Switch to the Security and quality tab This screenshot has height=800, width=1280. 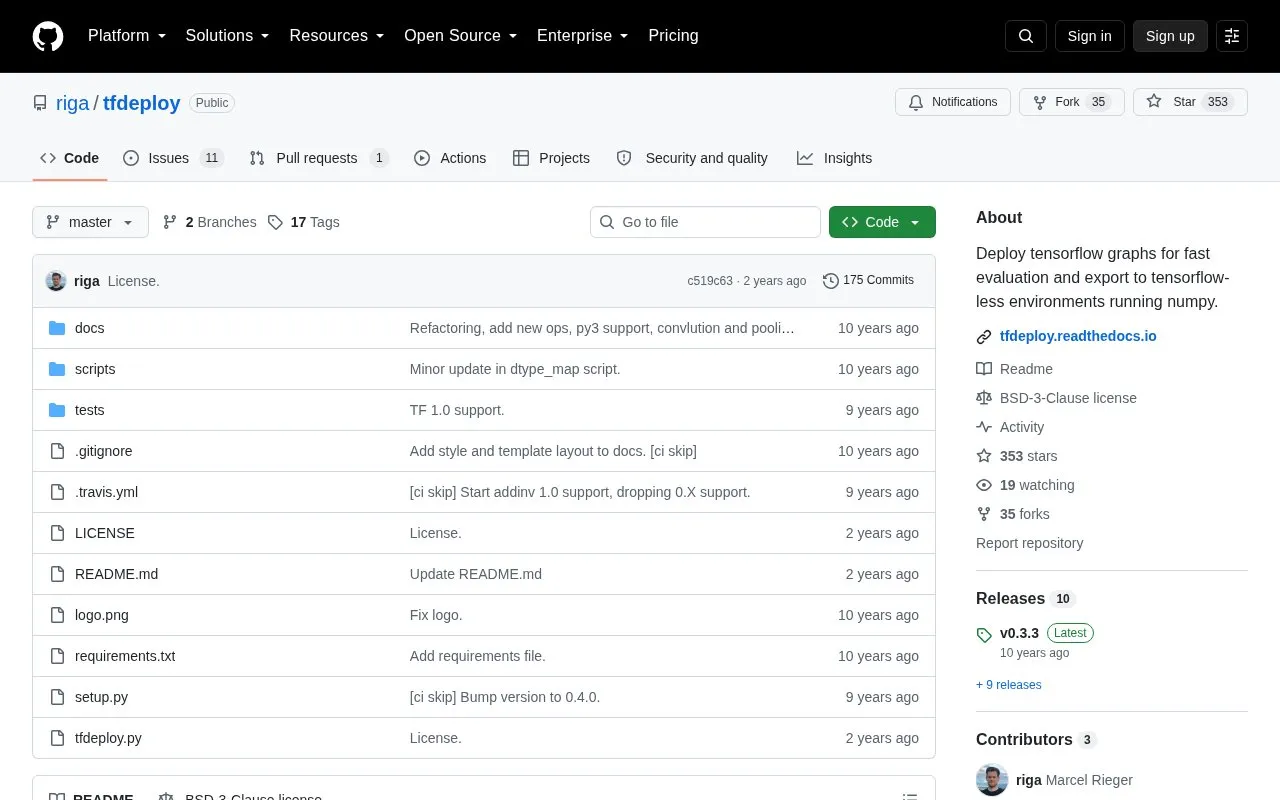(692, 158)
